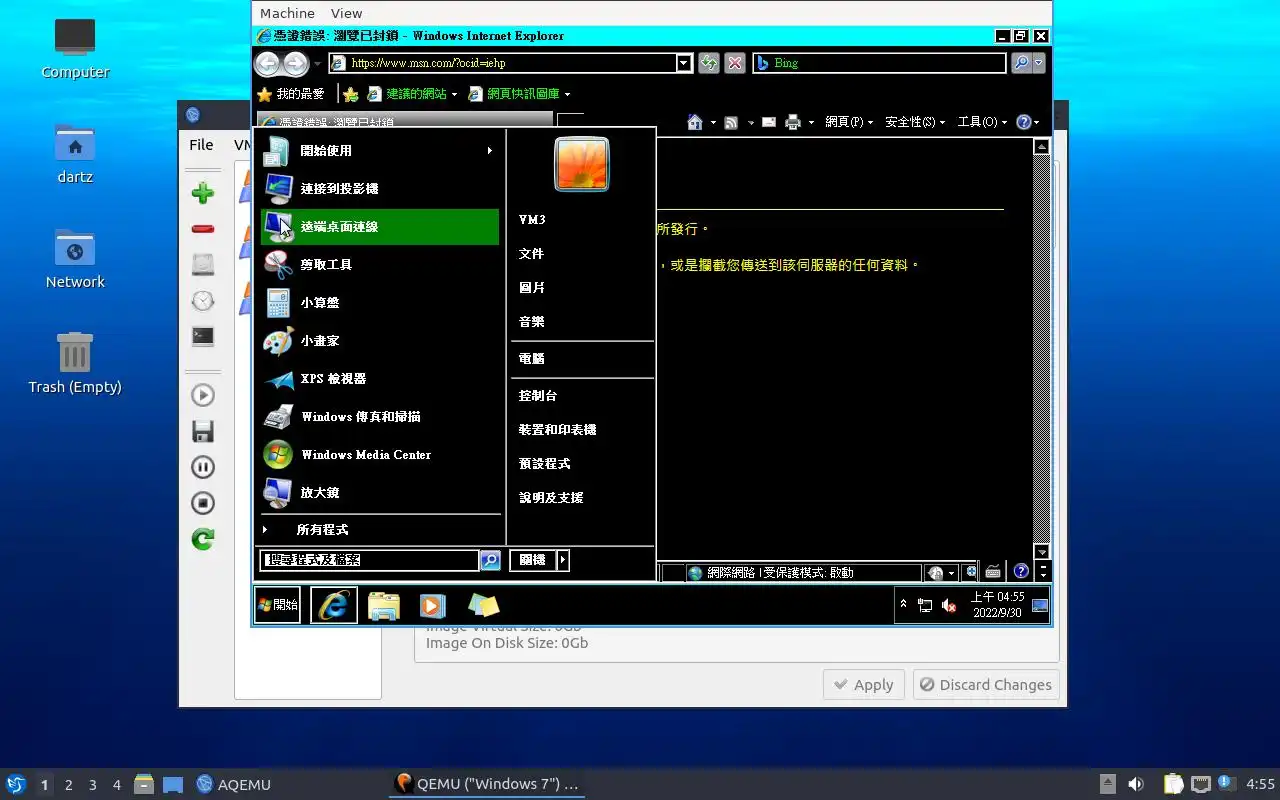Image resolution: width=1280 pixels, height=800 pixels.
Task: Click the 關機 shut down button
Action: click(x=533, y=560)
